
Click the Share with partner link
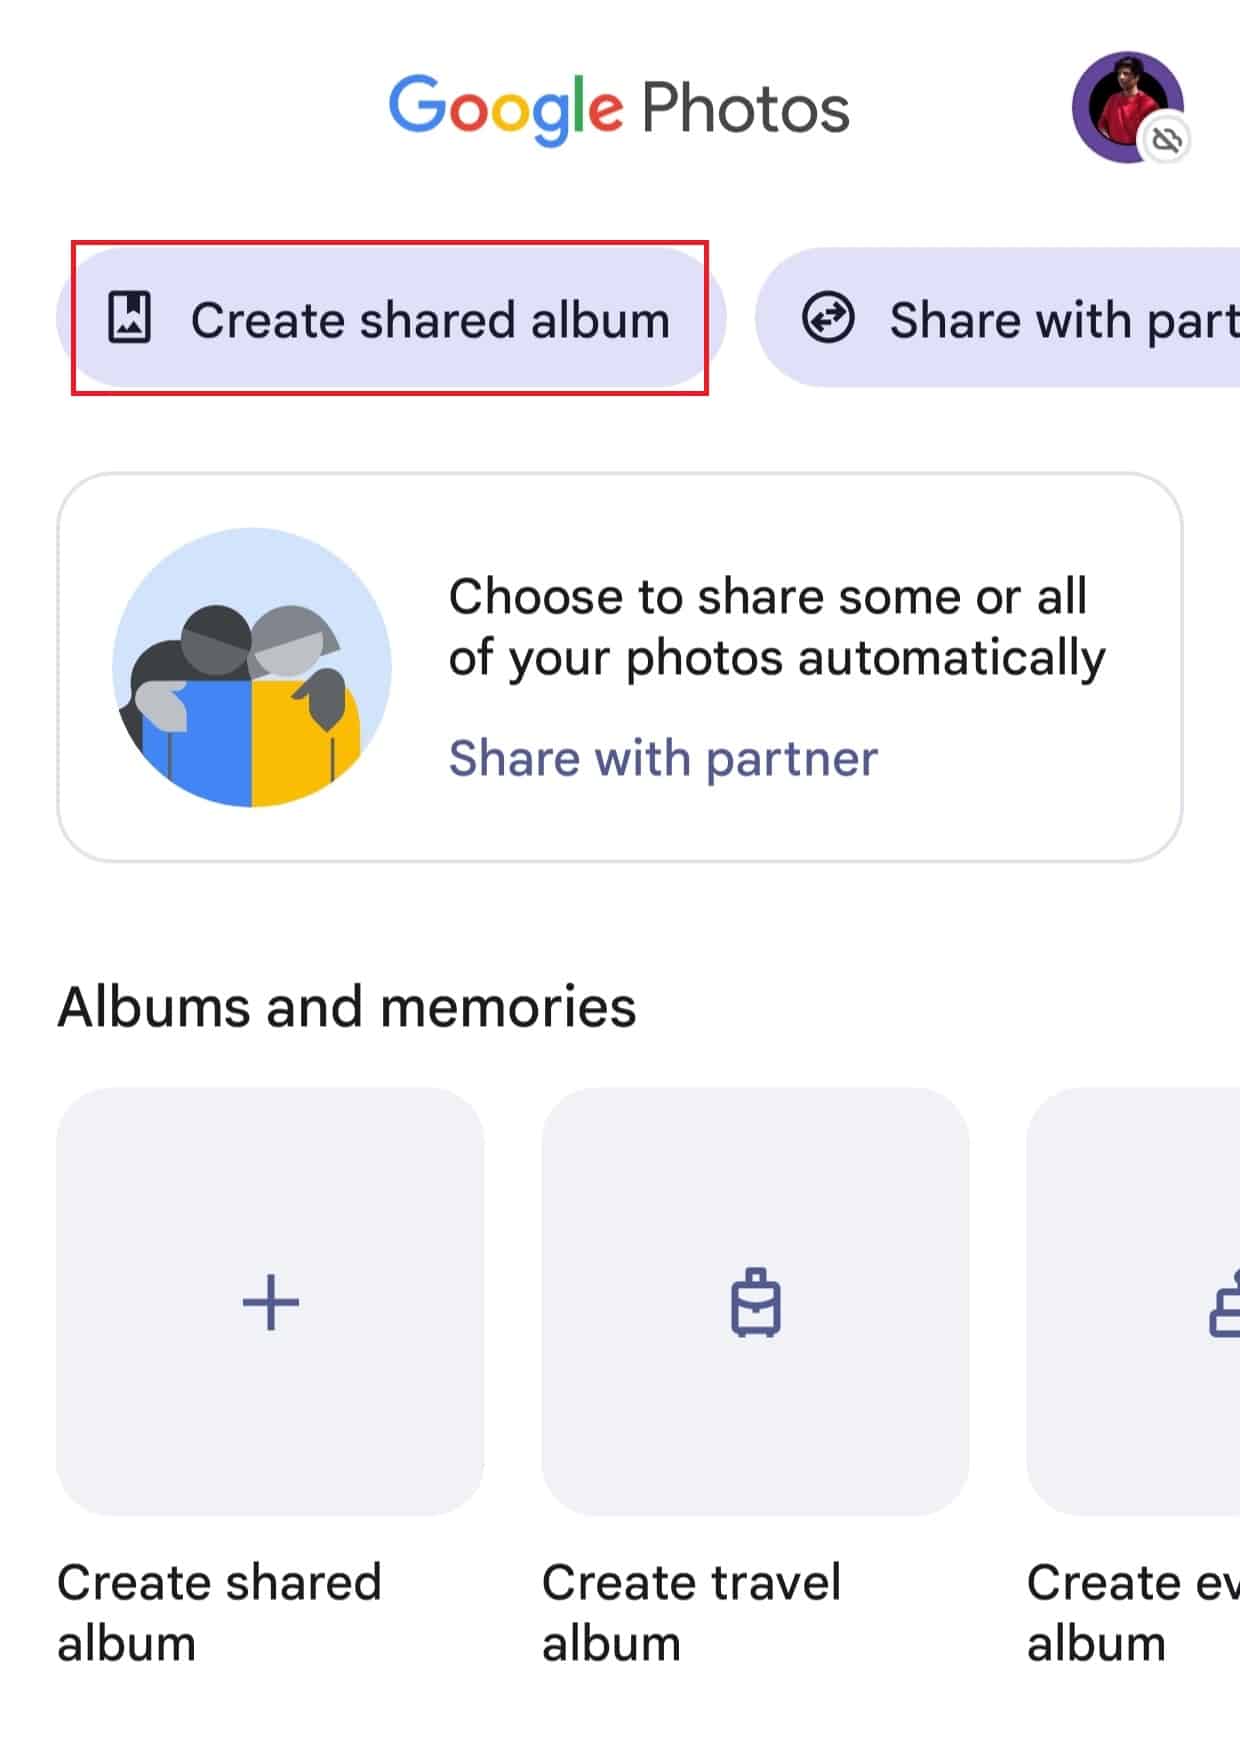(663, 757)
